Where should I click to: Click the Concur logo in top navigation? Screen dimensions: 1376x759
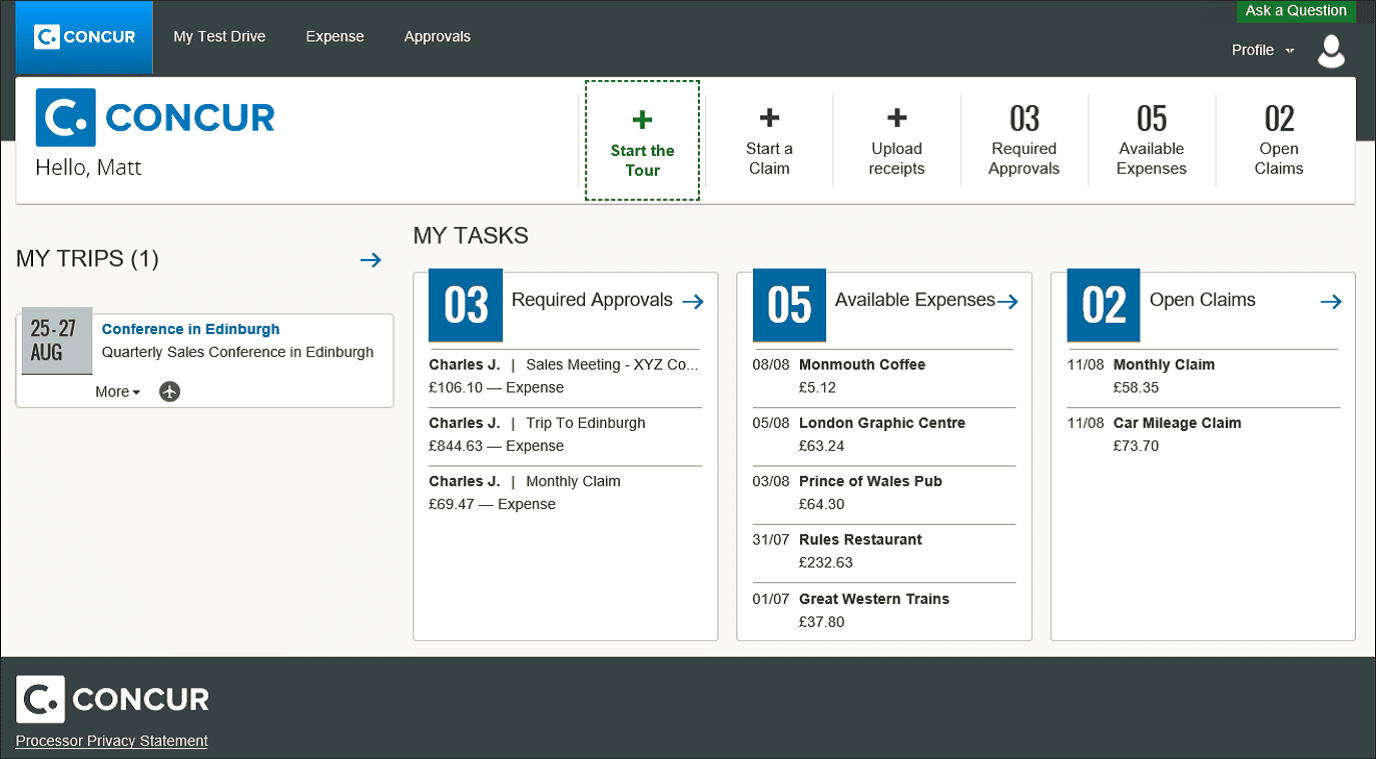84,38
